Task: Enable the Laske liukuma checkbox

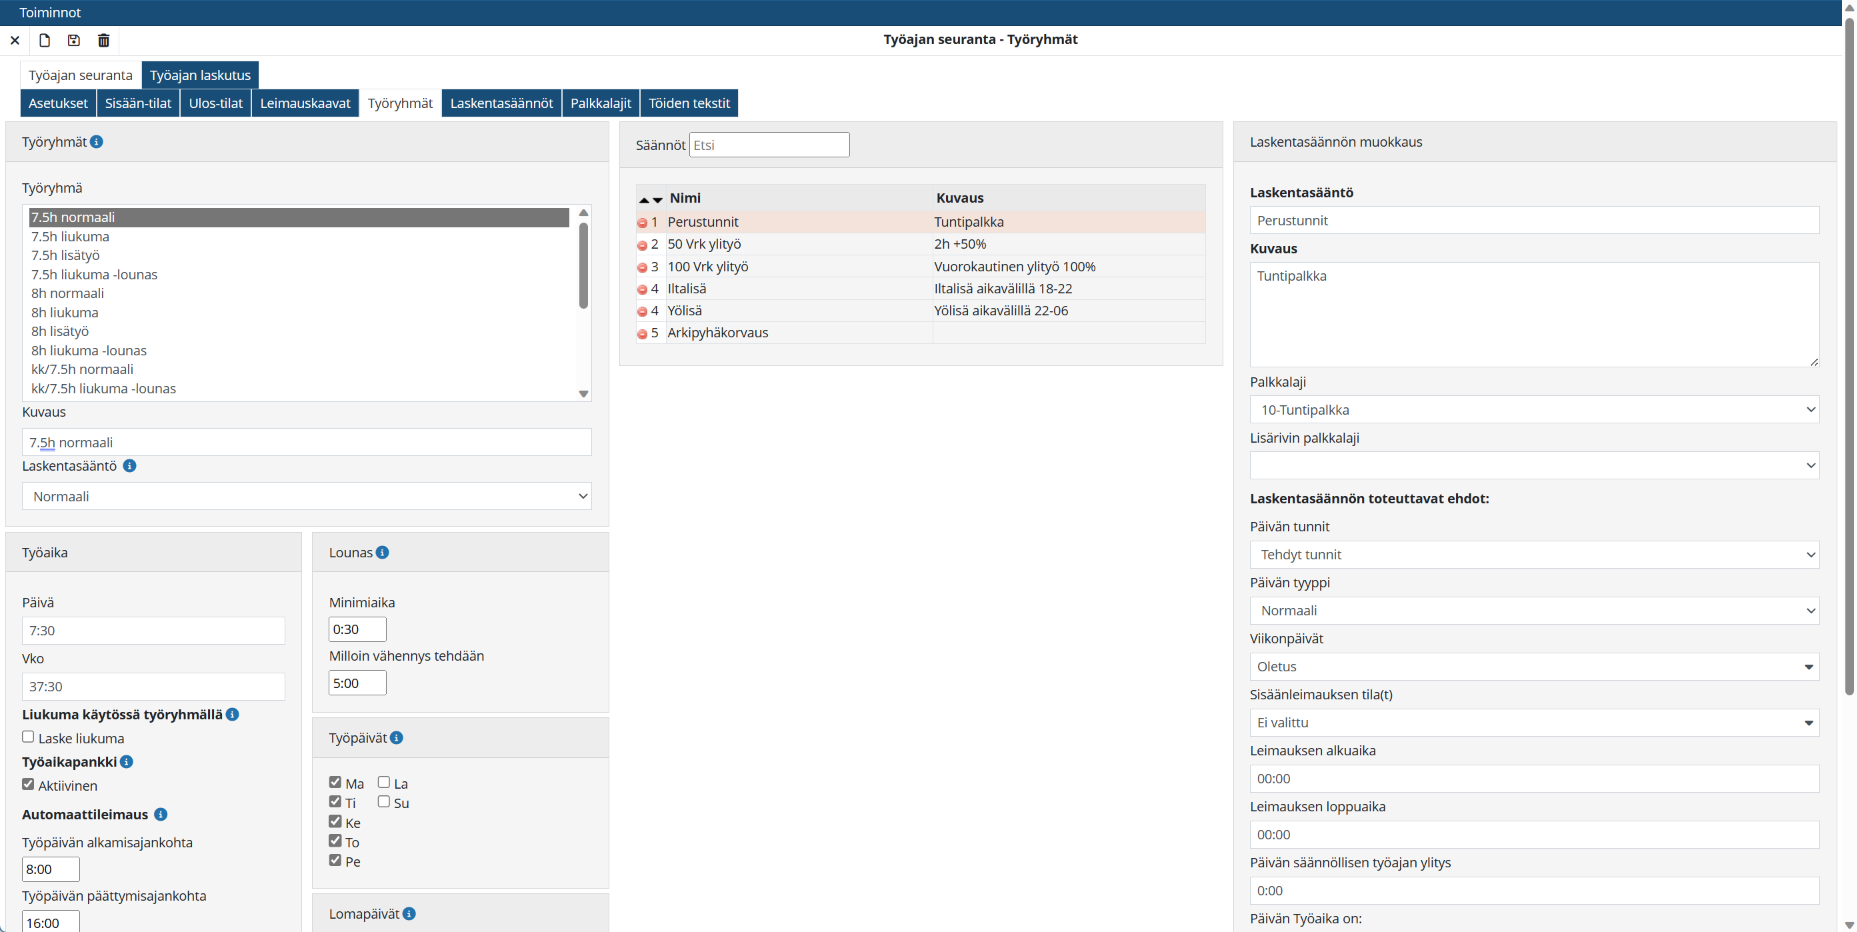Action: point(28,737)
